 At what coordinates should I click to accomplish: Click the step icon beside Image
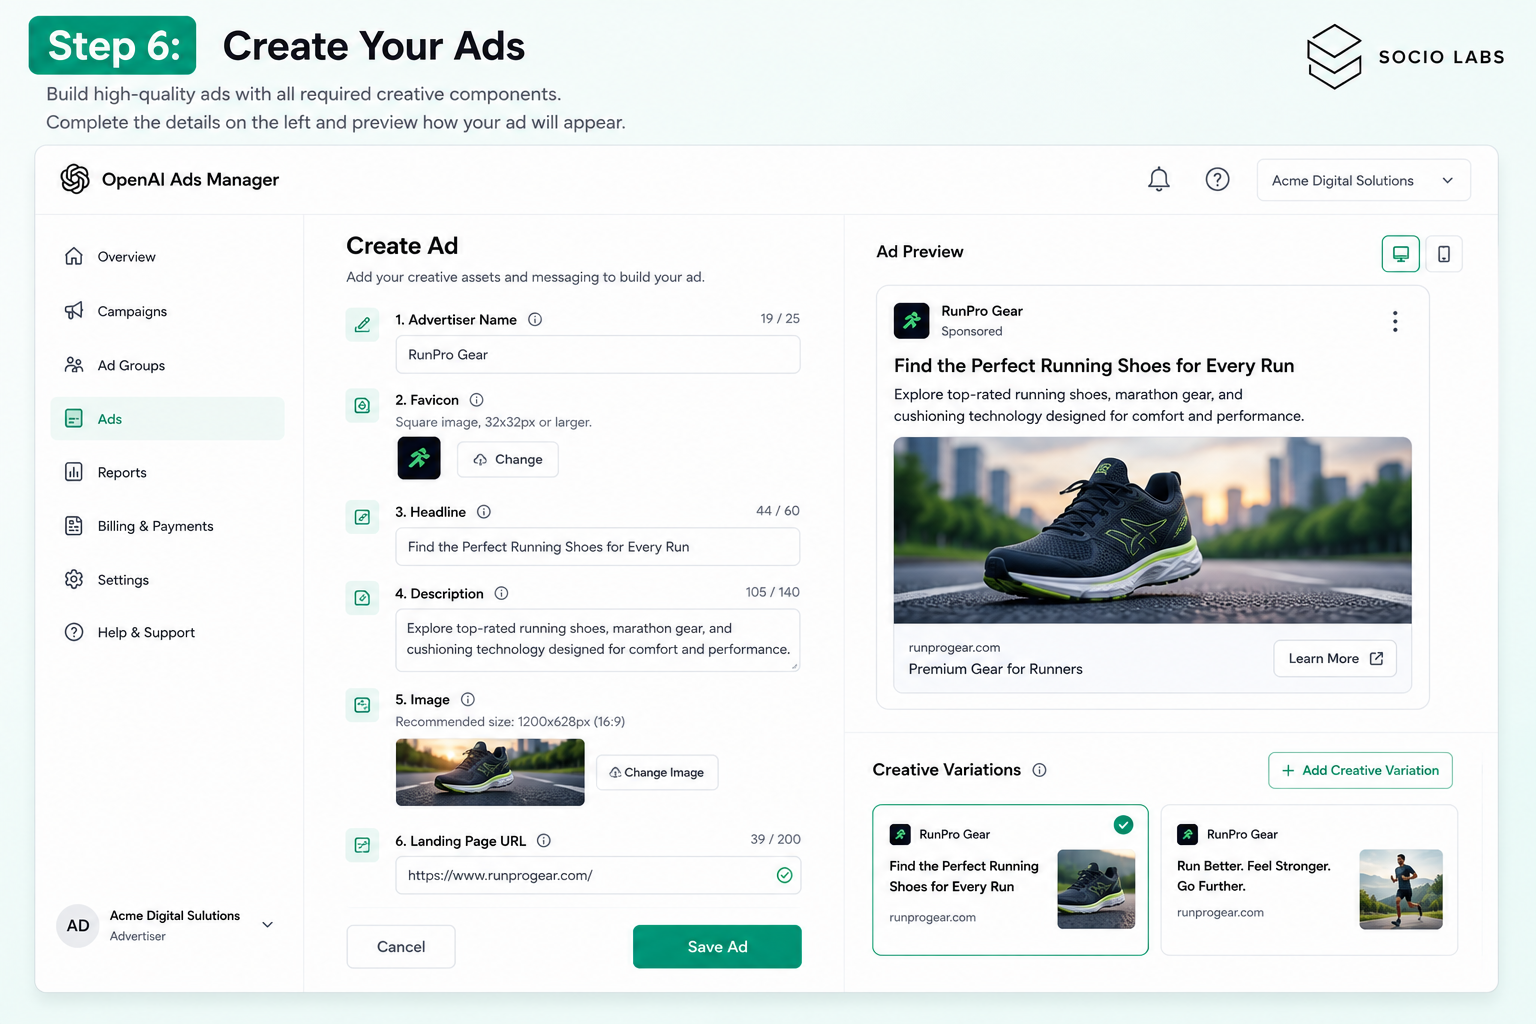click(362, 705)
